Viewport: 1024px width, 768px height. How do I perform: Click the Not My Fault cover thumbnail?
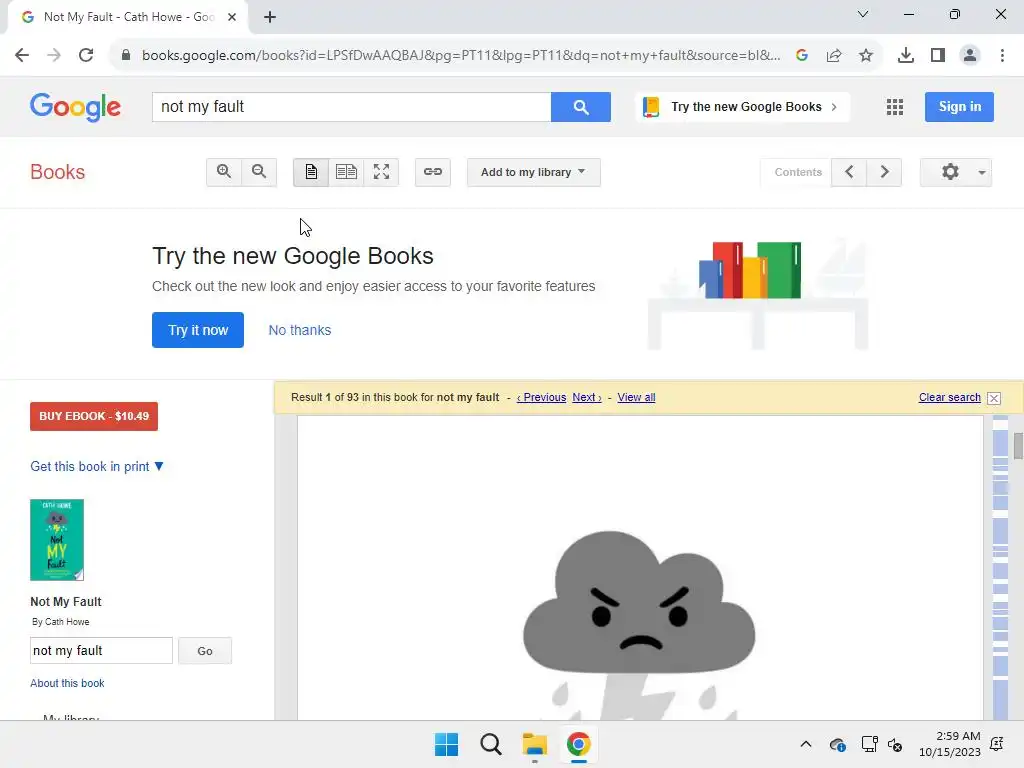coord(57,539)
